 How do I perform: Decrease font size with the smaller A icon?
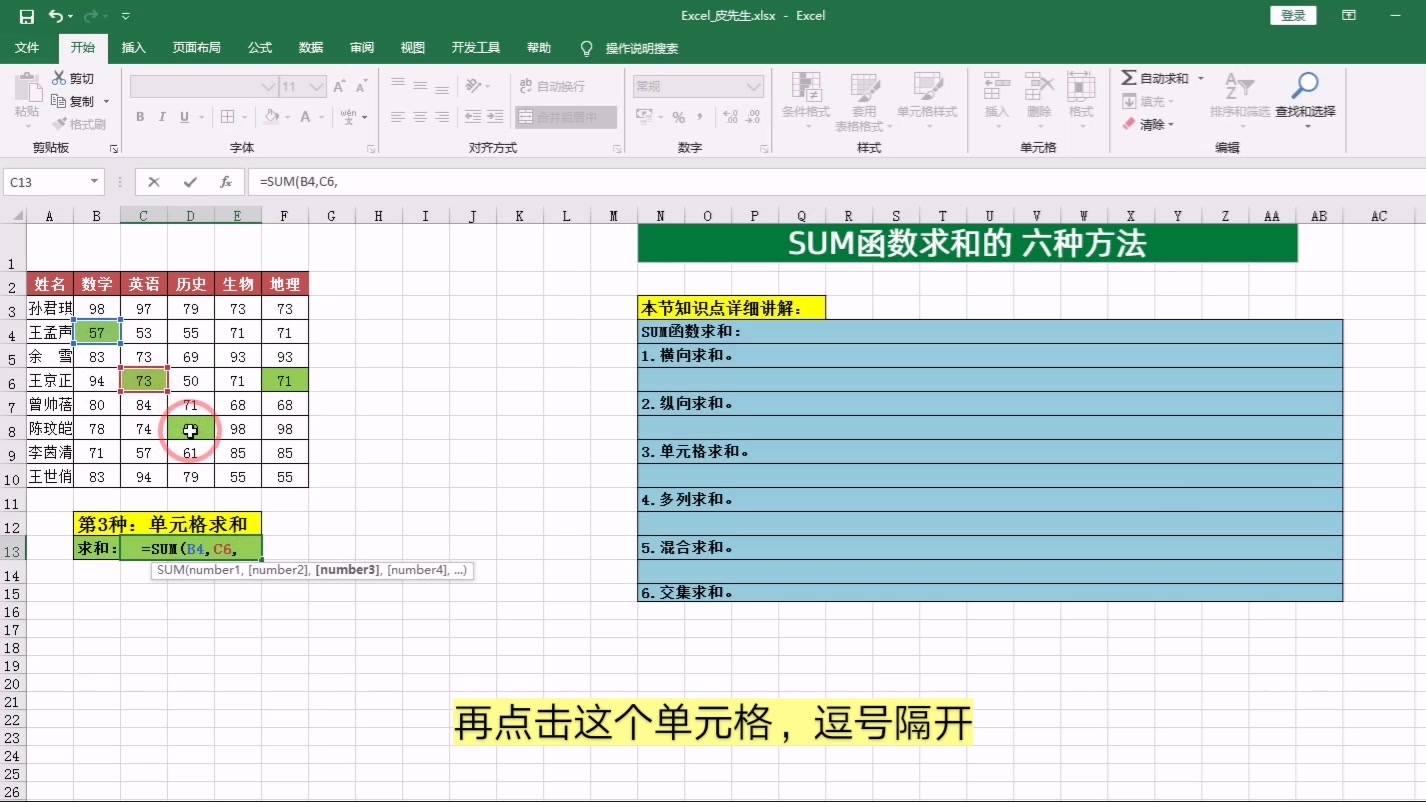click(362, 87)
